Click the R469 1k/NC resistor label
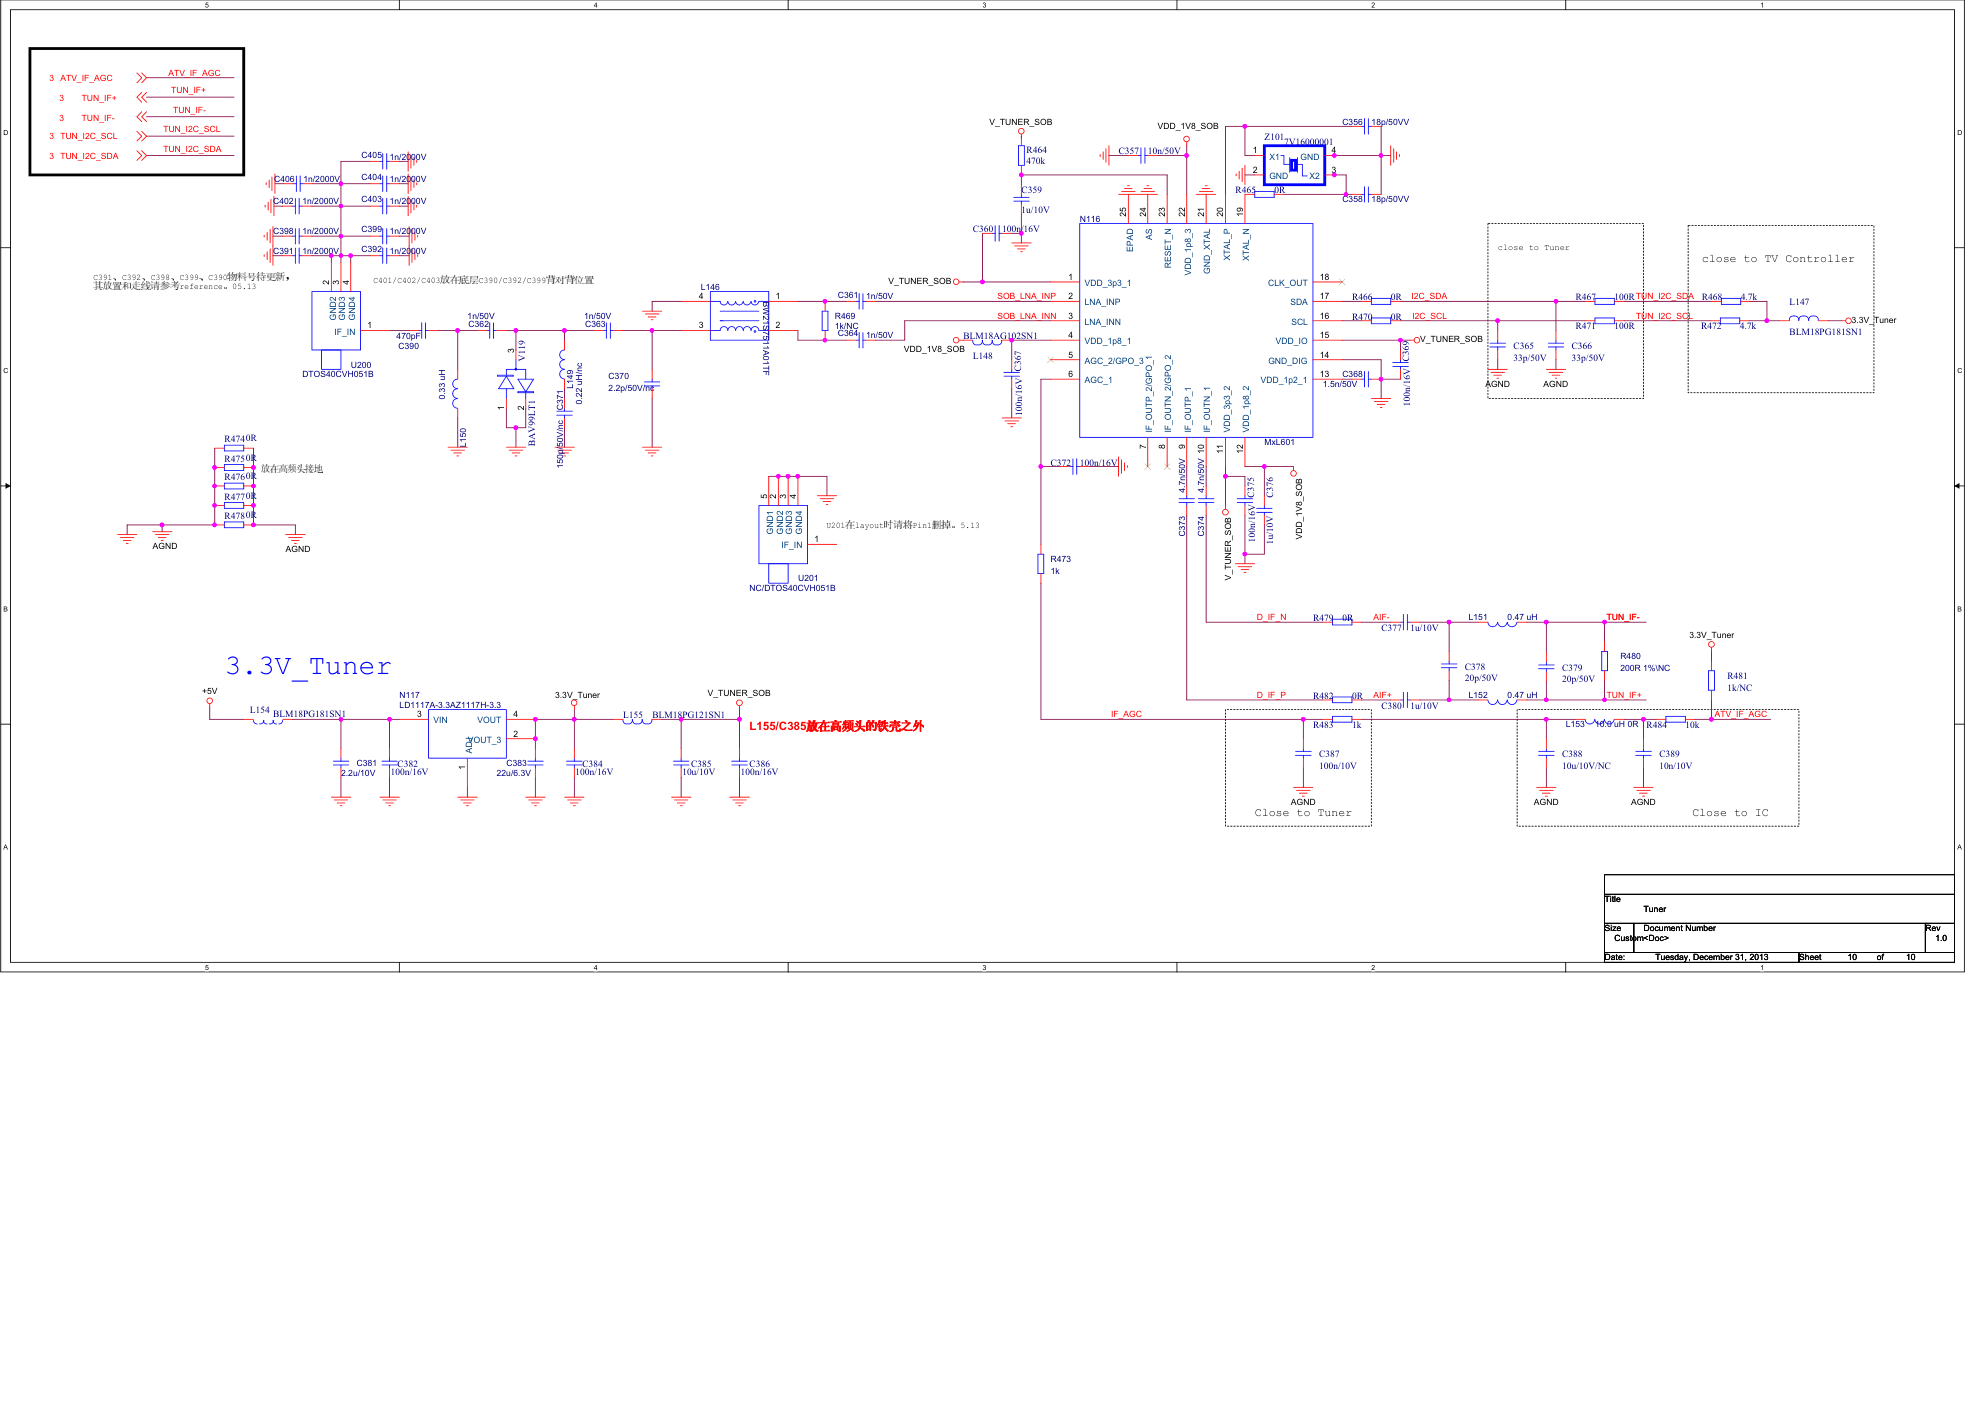Image resolution: width=1985 pixels, height=1404 pixels. (846, 321)
